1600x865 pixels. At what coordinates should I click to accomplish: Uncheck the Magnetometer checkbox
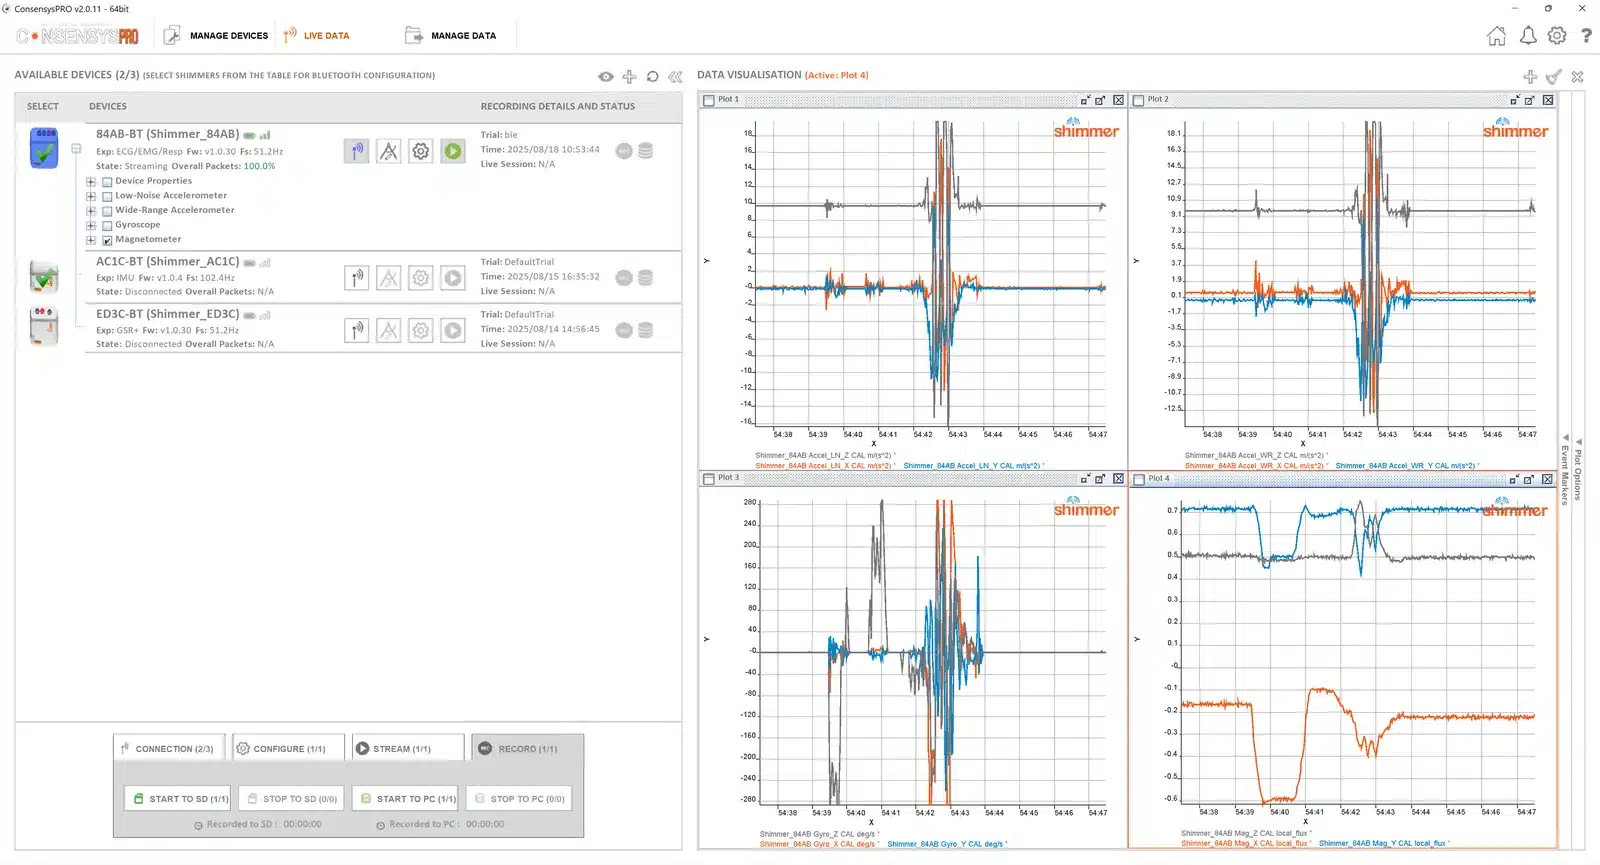pos(107,240)
